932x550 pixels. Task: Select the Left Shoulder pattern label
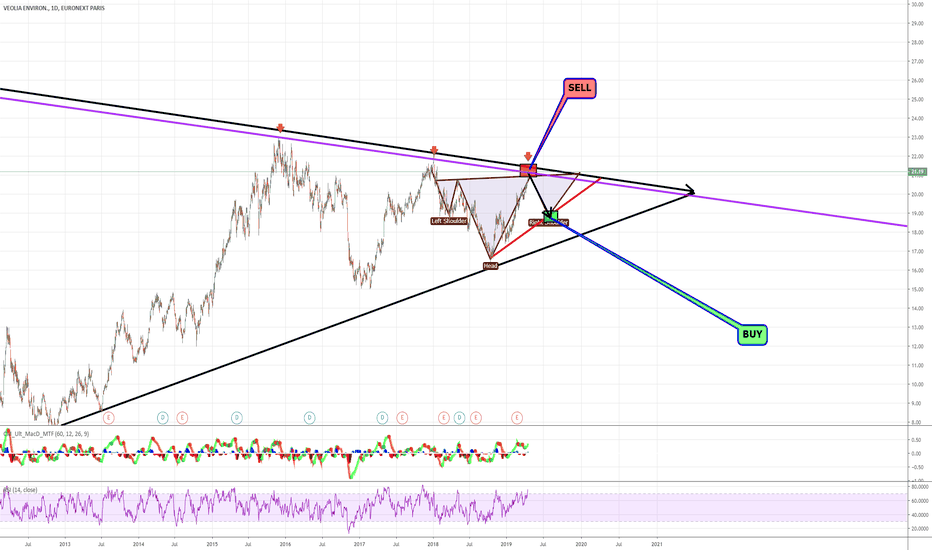point(449,221)
